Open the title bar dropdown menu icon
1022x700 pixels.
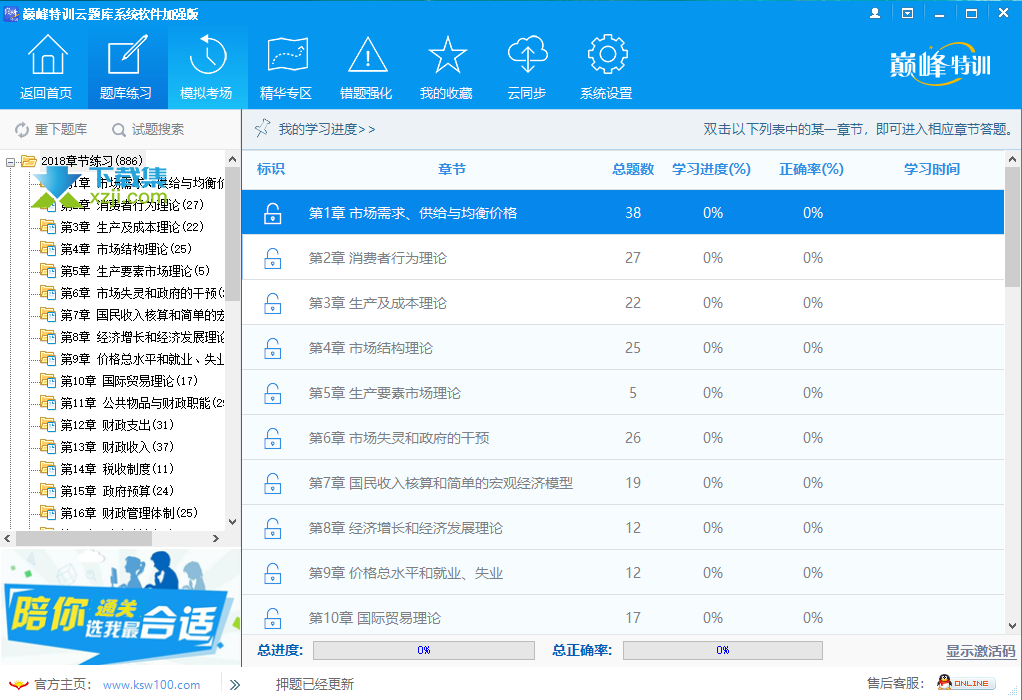click(x=907, y=13)
